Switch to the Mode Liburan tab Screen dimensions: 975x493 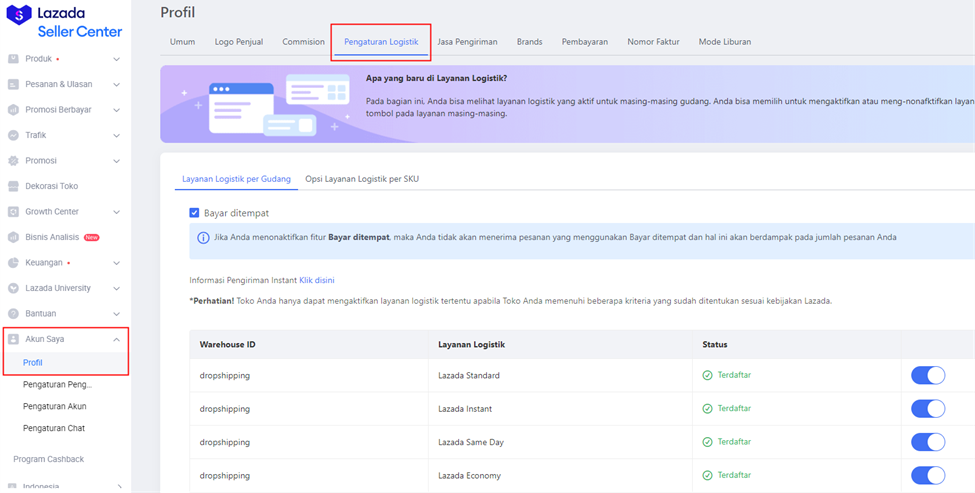coord(724,42)
